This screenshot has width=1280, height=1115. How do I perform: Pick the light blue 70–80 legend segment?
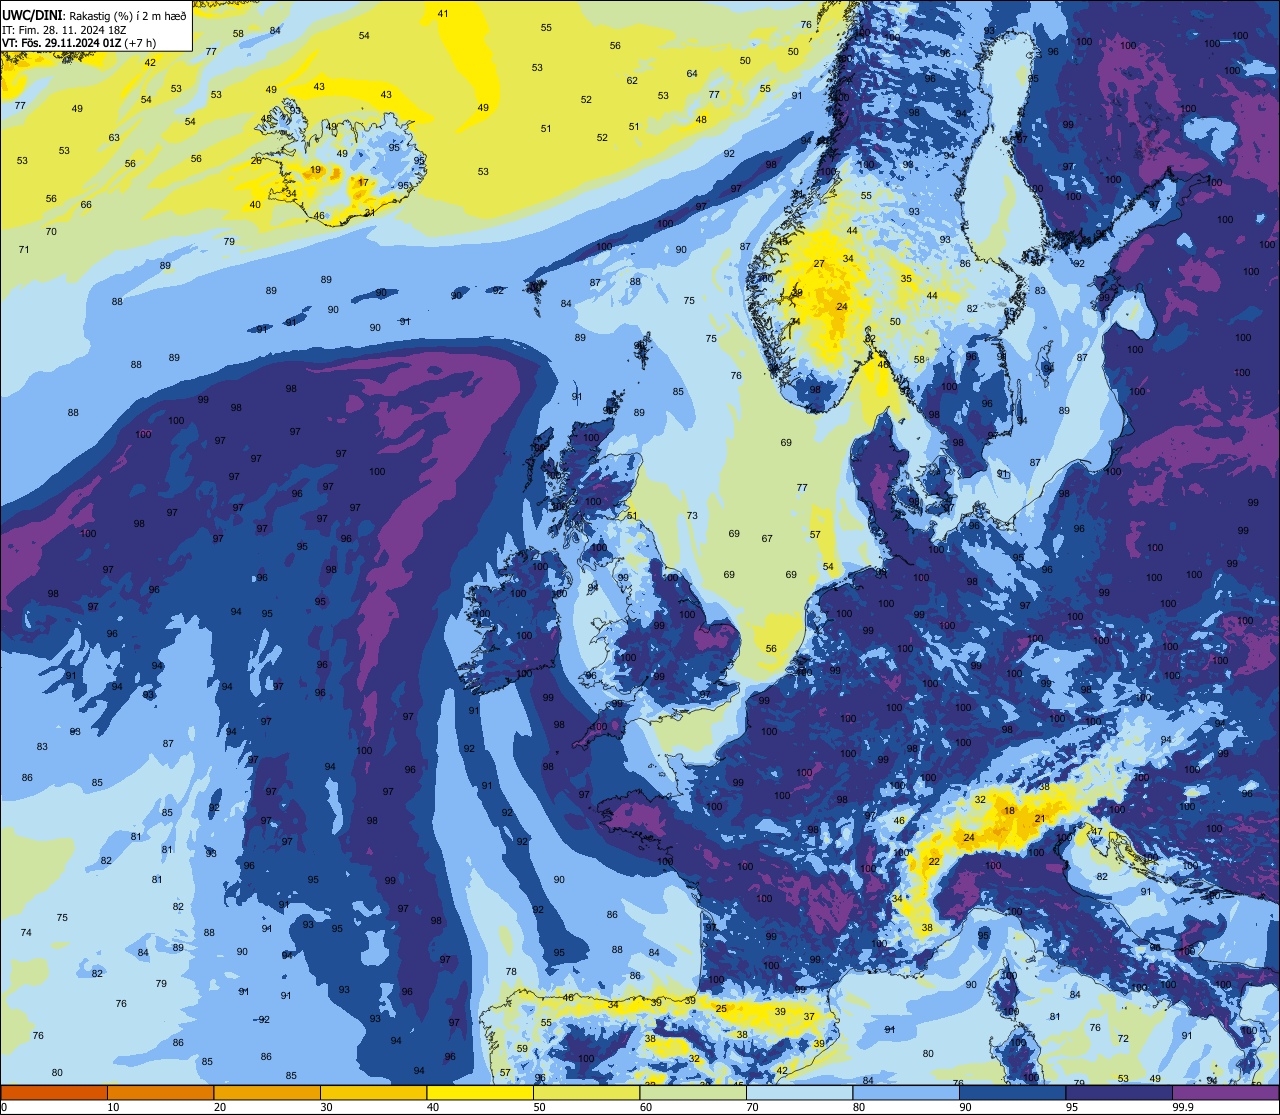799,1092
